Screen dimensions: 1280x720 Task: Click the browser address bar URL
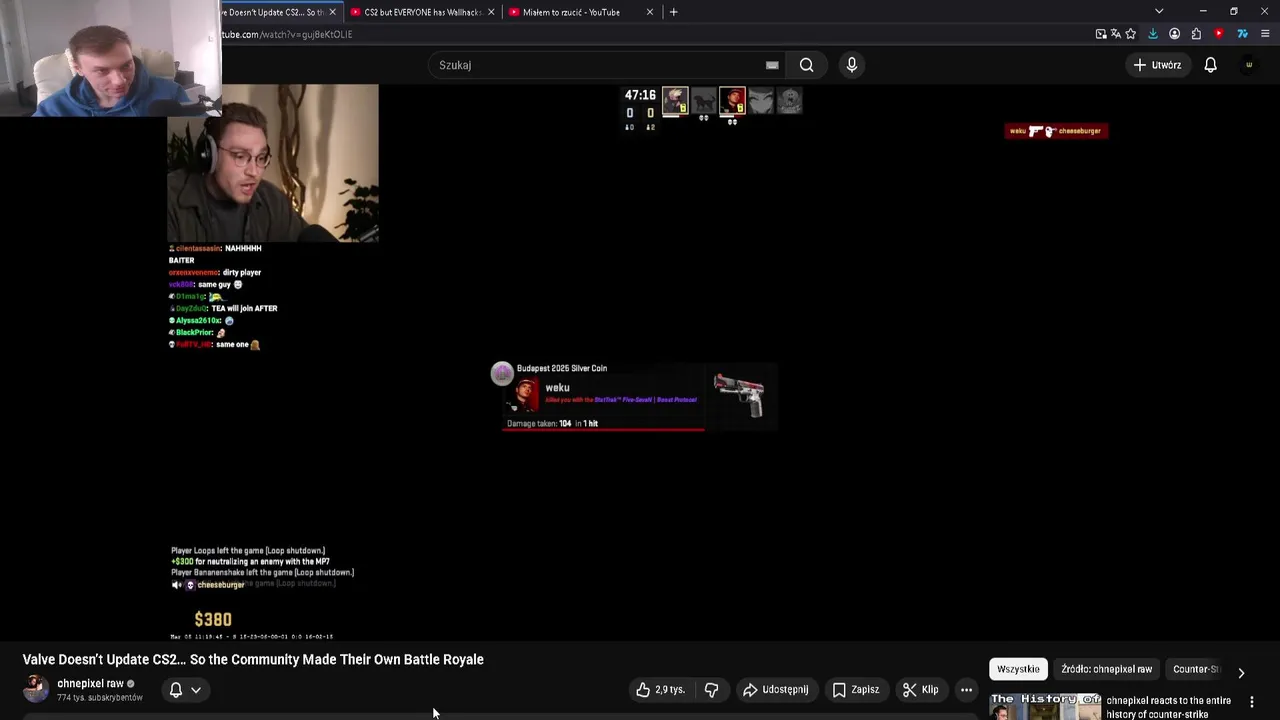click(286, 34)
